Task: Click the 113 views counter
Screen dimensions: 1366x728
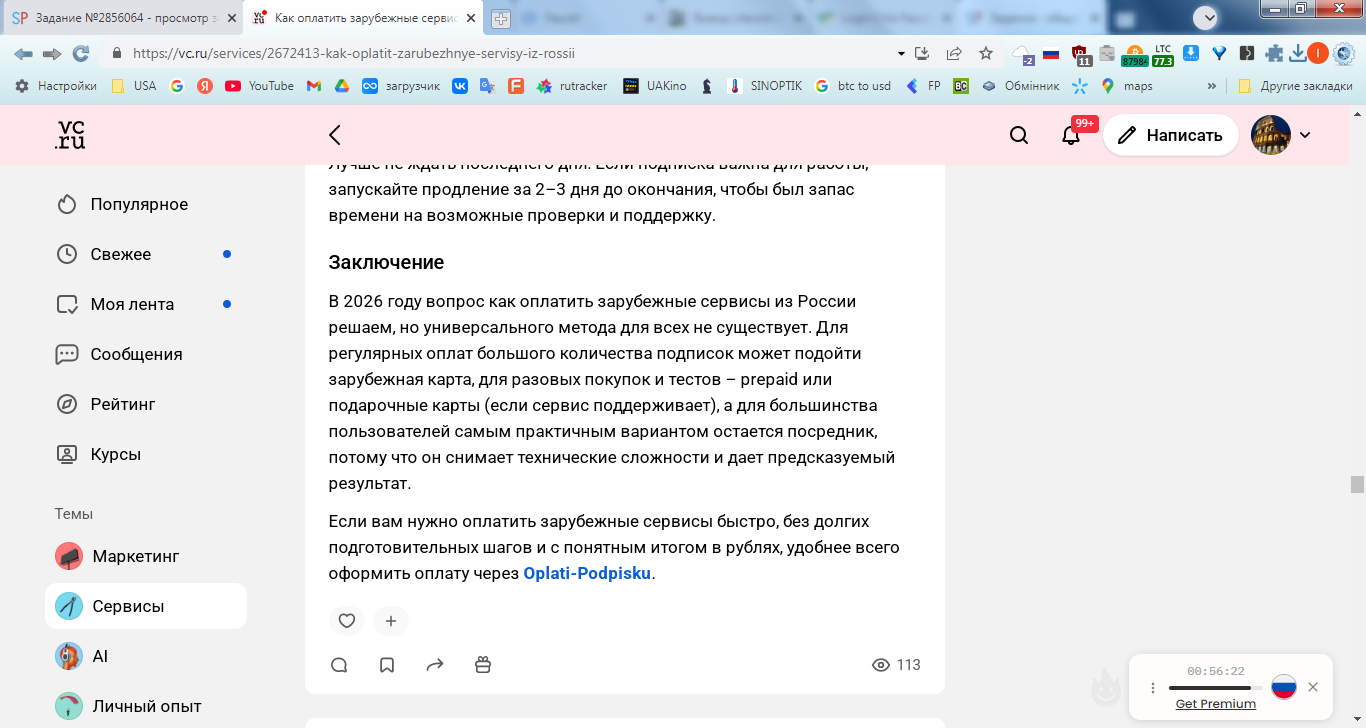Action: 896,665
